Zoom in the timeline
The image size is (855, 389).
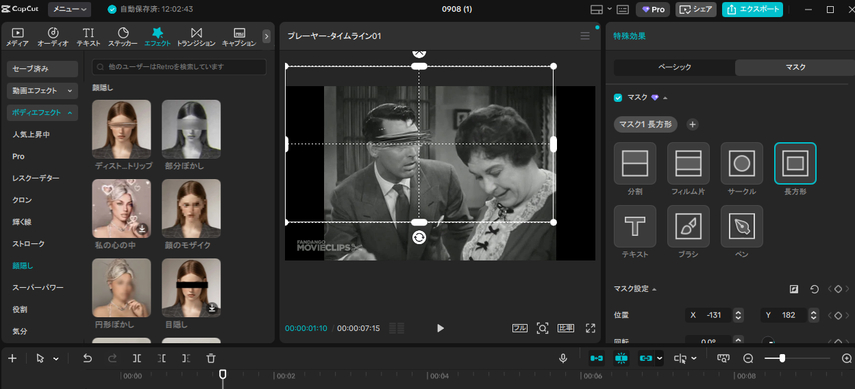(846, 358)
